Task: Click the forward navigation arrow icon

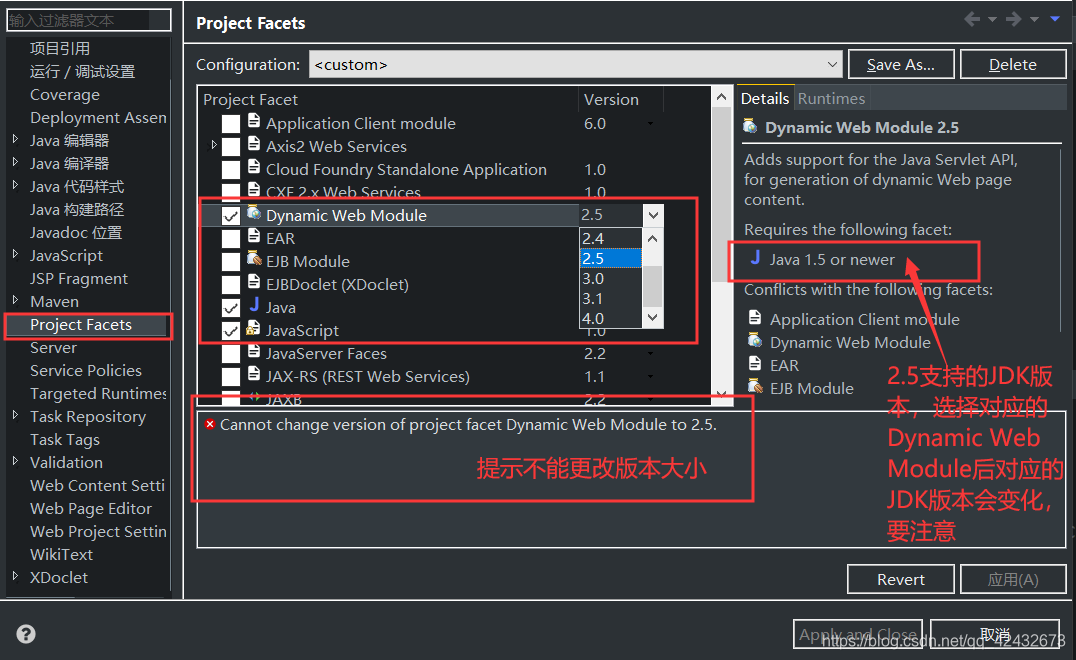Action: tap(1014, 19)
